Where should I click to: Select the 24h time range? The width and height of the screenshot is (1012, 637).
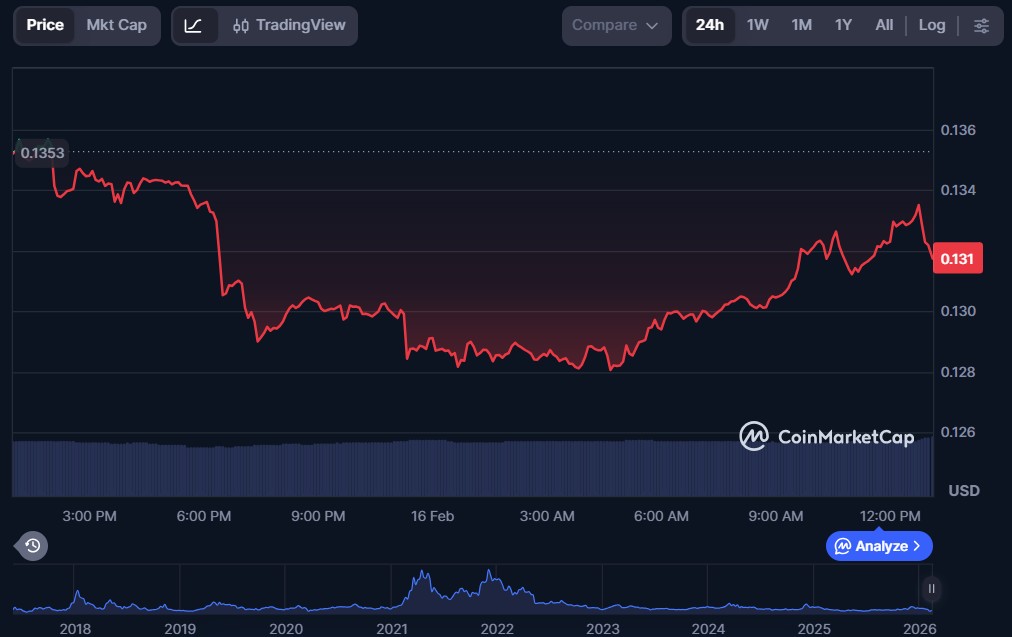(709, 25)
